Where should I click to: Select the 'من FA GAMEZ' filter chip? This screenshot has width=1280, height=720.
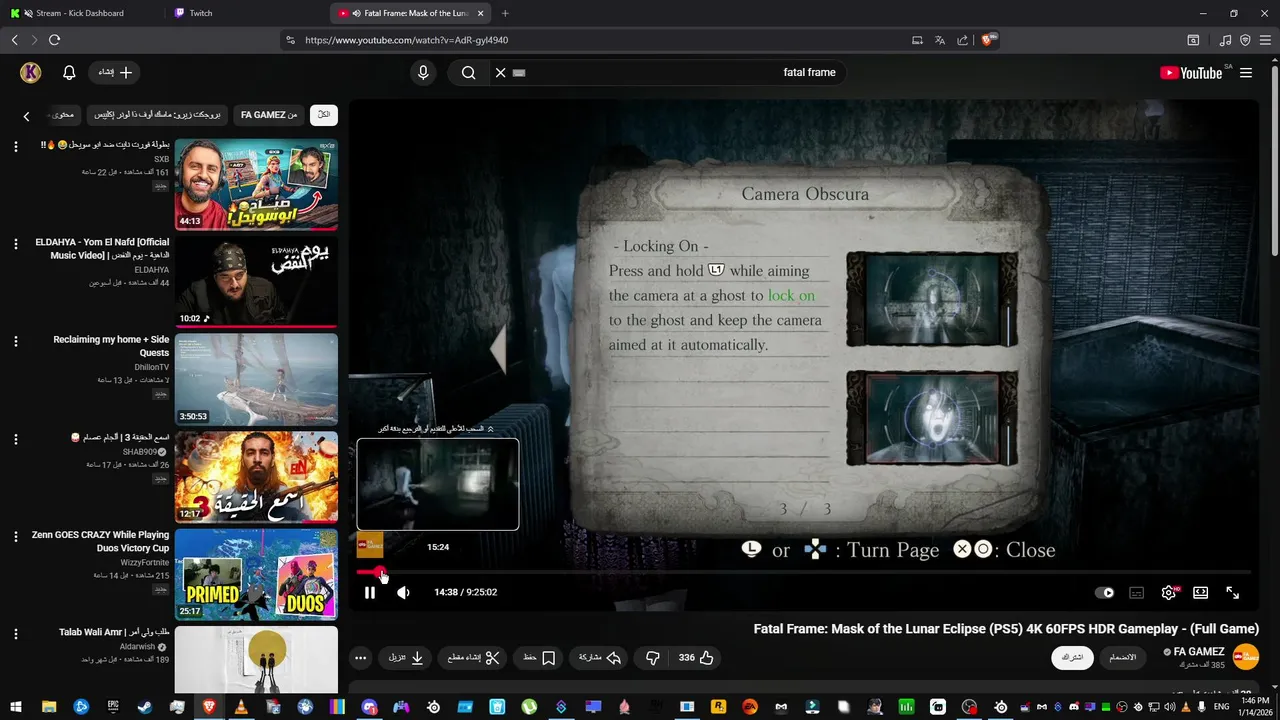pyautogui.click(x=269, y=115)
